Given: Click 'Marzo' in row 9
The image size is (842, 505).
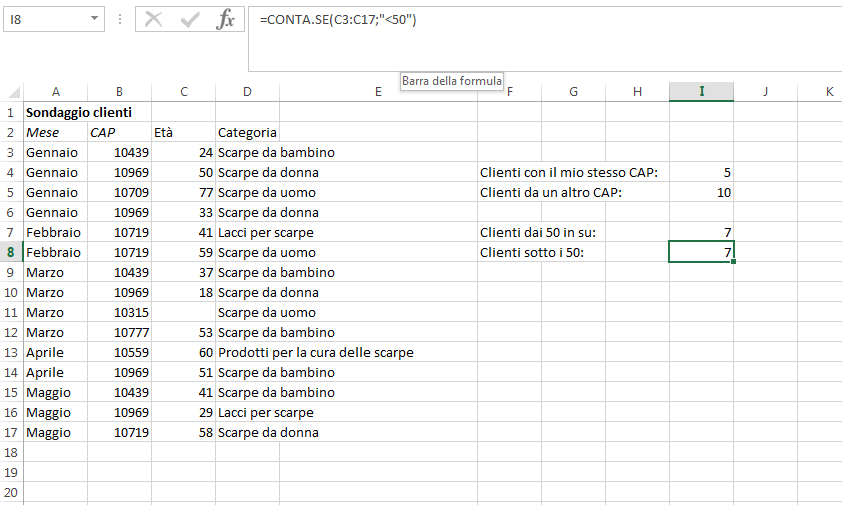Looking at the screenshot, I should tap(55, 272).
